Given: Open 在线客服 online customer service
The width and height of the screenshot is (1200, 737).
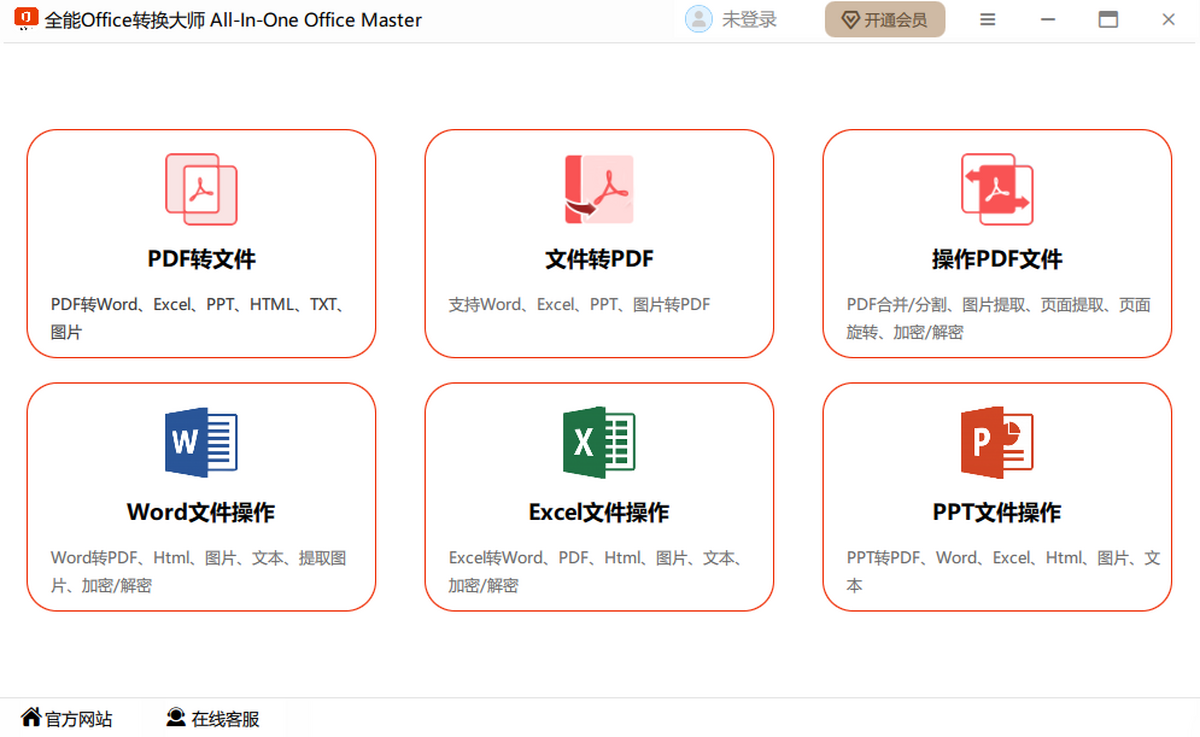Looking at the screenshot, I should coord(210,718).
